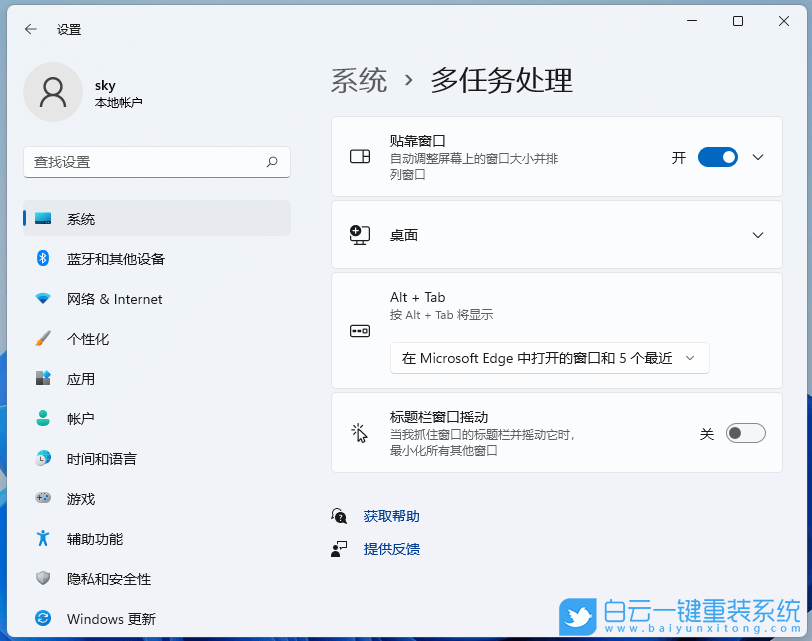Open the Alt + Tab display dropdown
The width and height of the screenshot is (812, 641).
549,357
